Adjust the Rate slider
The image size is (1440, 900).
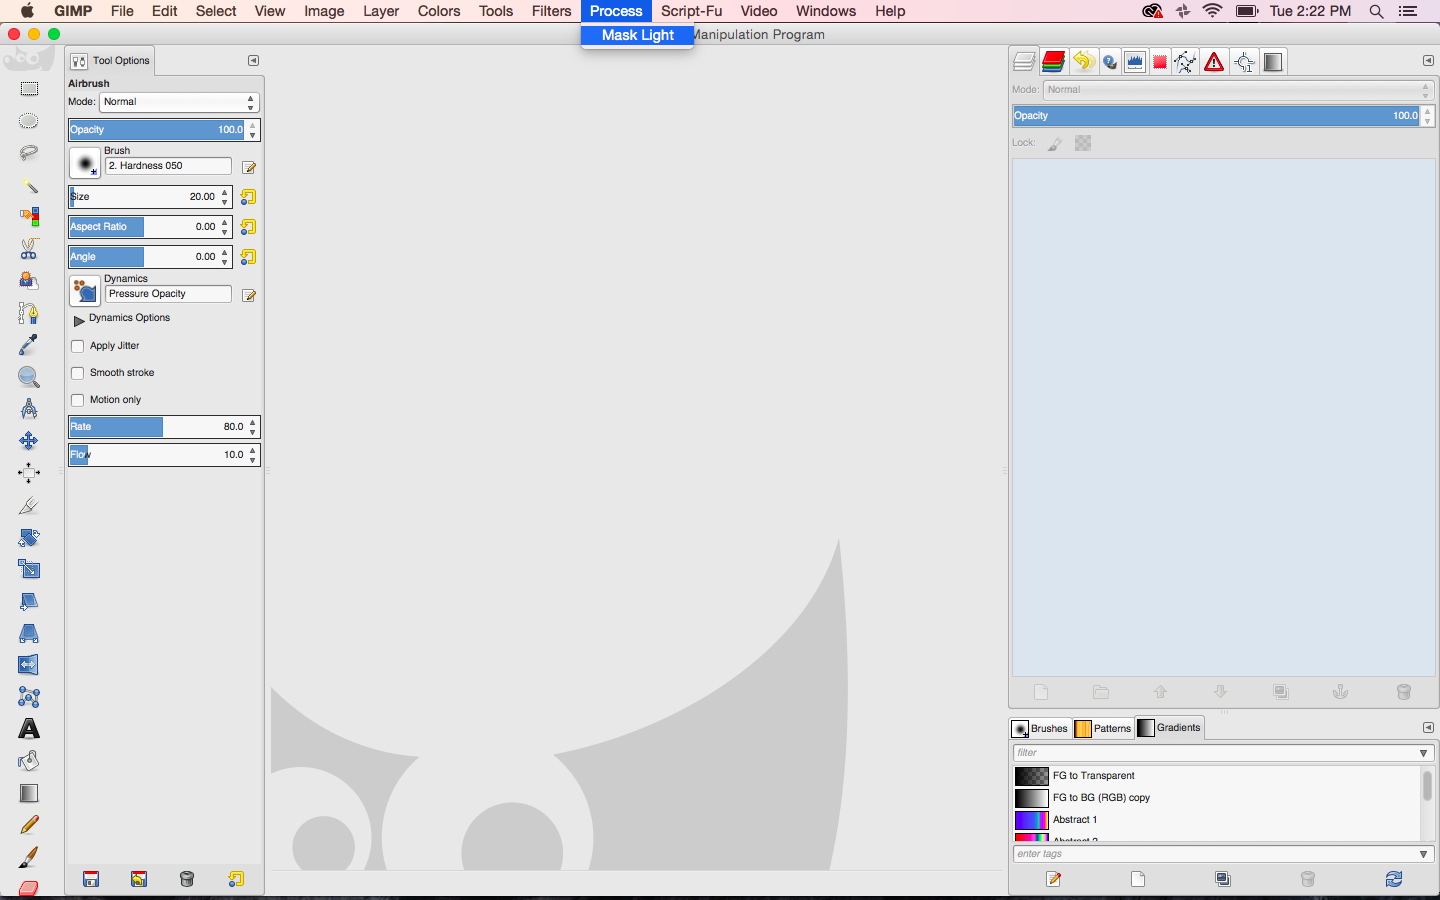tap(164, 427)
